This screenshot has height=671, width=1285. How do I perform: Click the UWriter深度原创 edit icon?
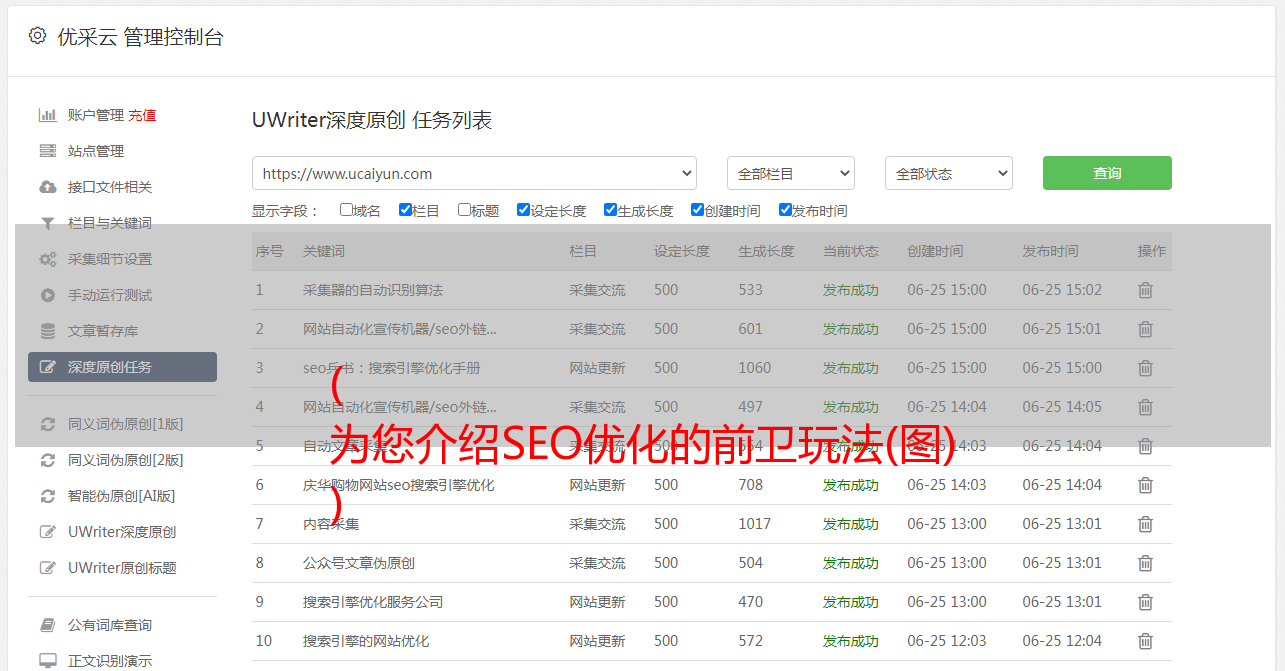click(47, 532)
